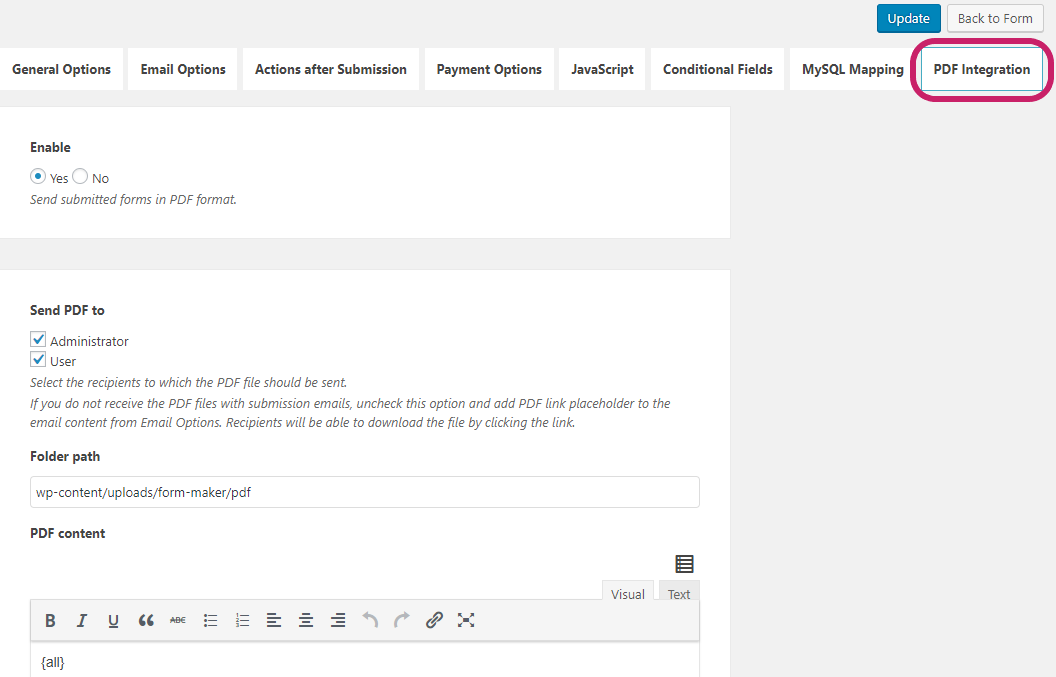Select Yes to enable PDF sending
This screenshot has height=677, width=1056.
tap(38, 176)
